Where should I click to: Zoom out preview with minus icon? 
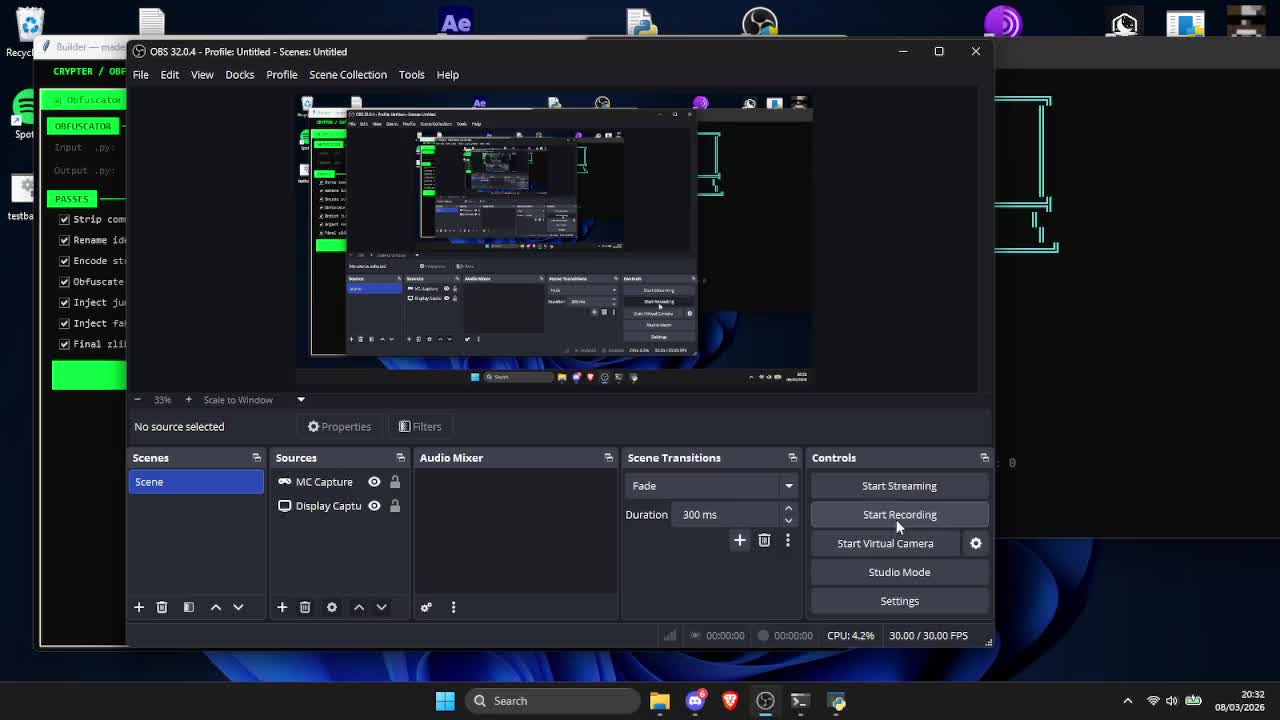(x=138, y=400)
